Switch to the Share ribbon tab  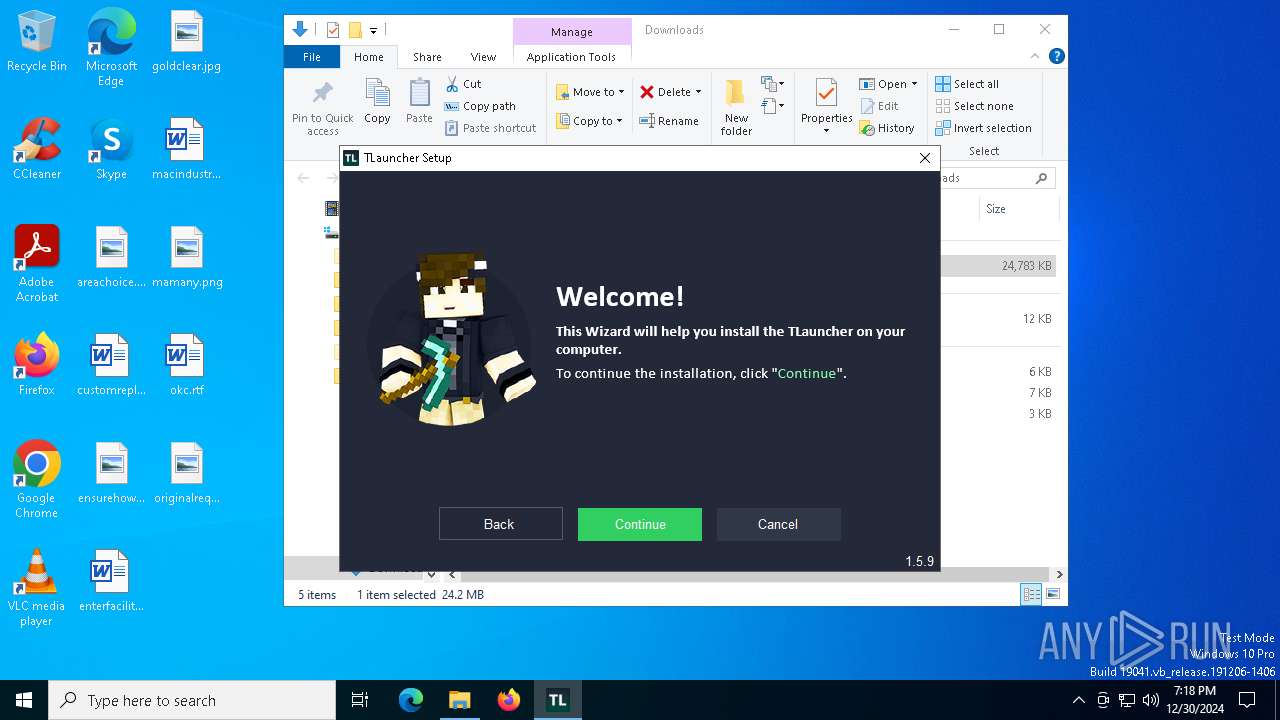427,57
